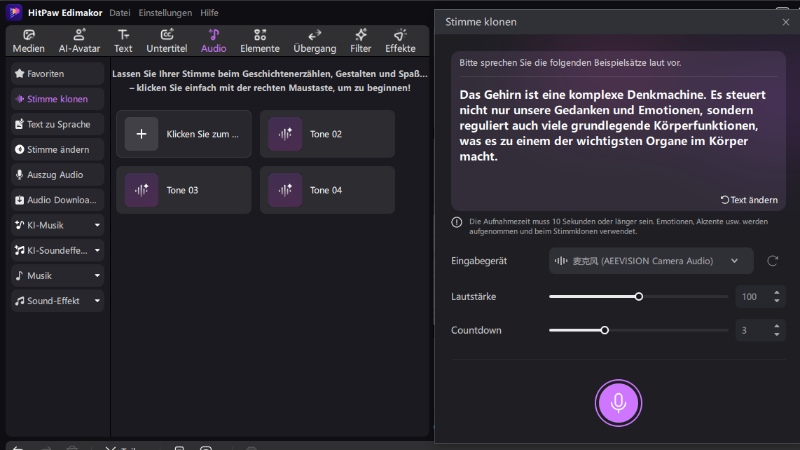Open the AI-Avatar toolbar section

pos(79,40)
